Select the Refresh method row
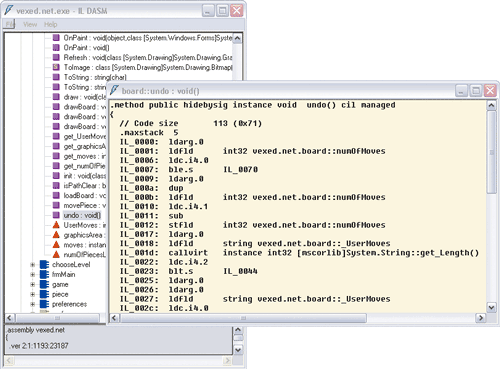 click(148, 58)
